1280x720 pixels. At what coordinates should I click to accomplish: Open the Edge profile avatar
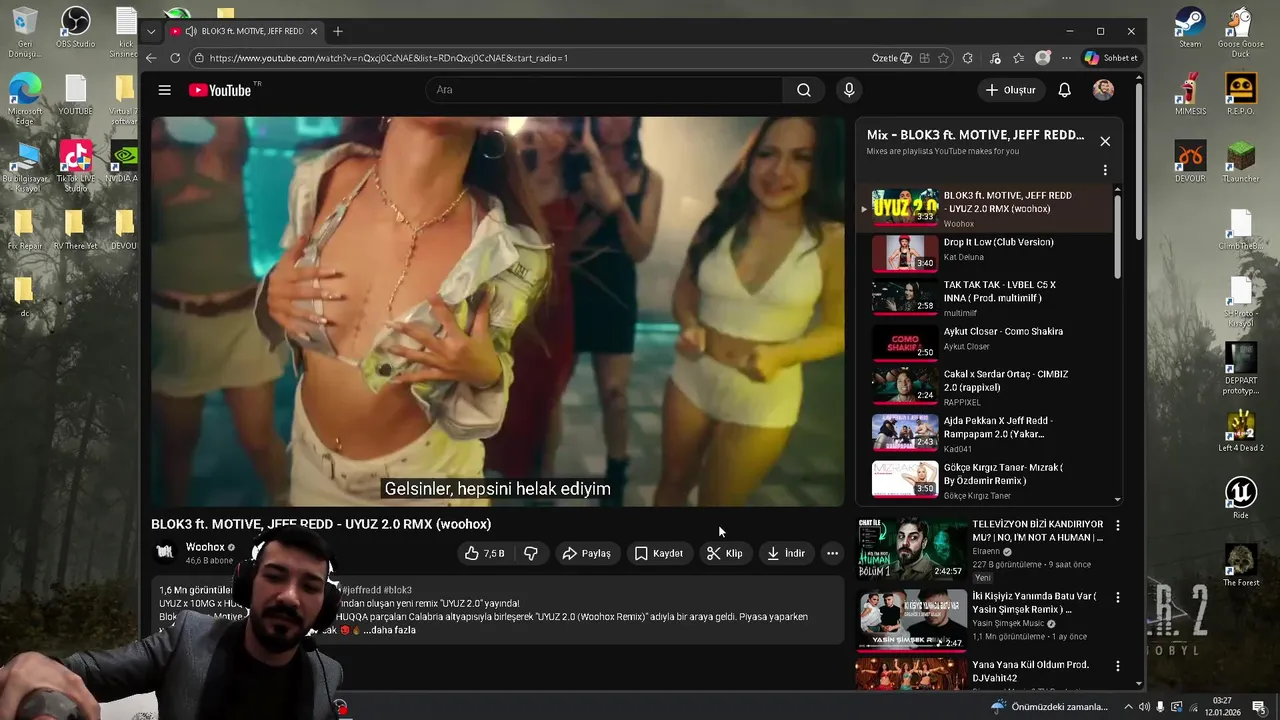1043,58
